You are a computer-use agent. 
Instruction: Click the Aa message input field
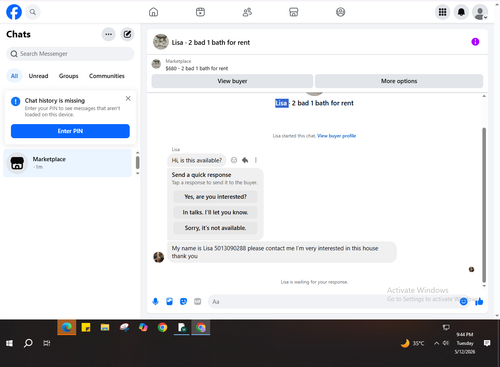tap(333, 302)
